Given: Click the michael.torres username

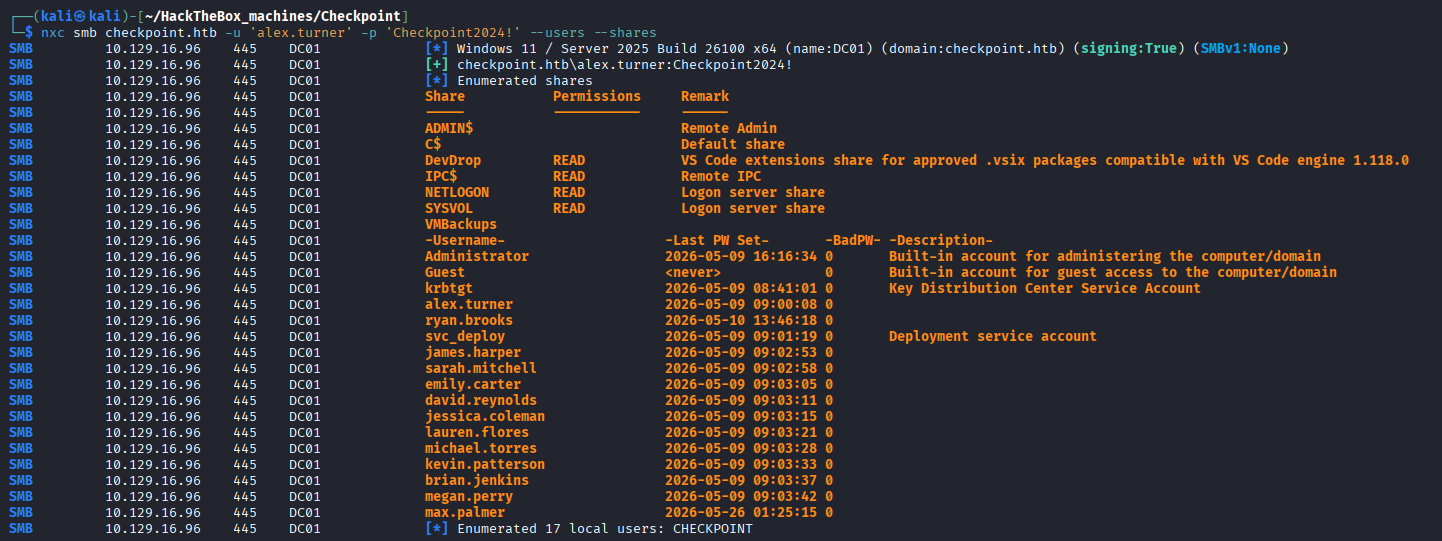Looking at the screenshot, I should pos(481,448).
